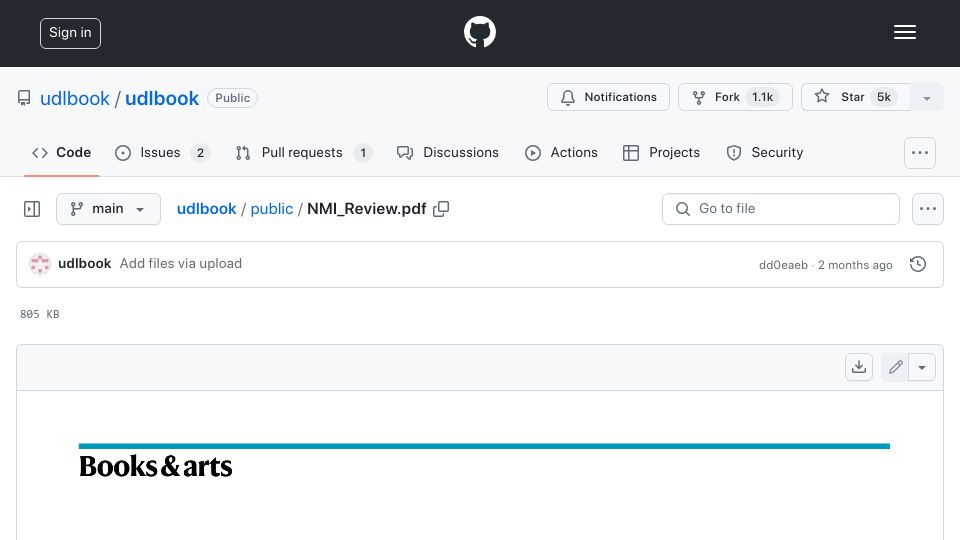Go to the Discussions tab

[448, 152]
